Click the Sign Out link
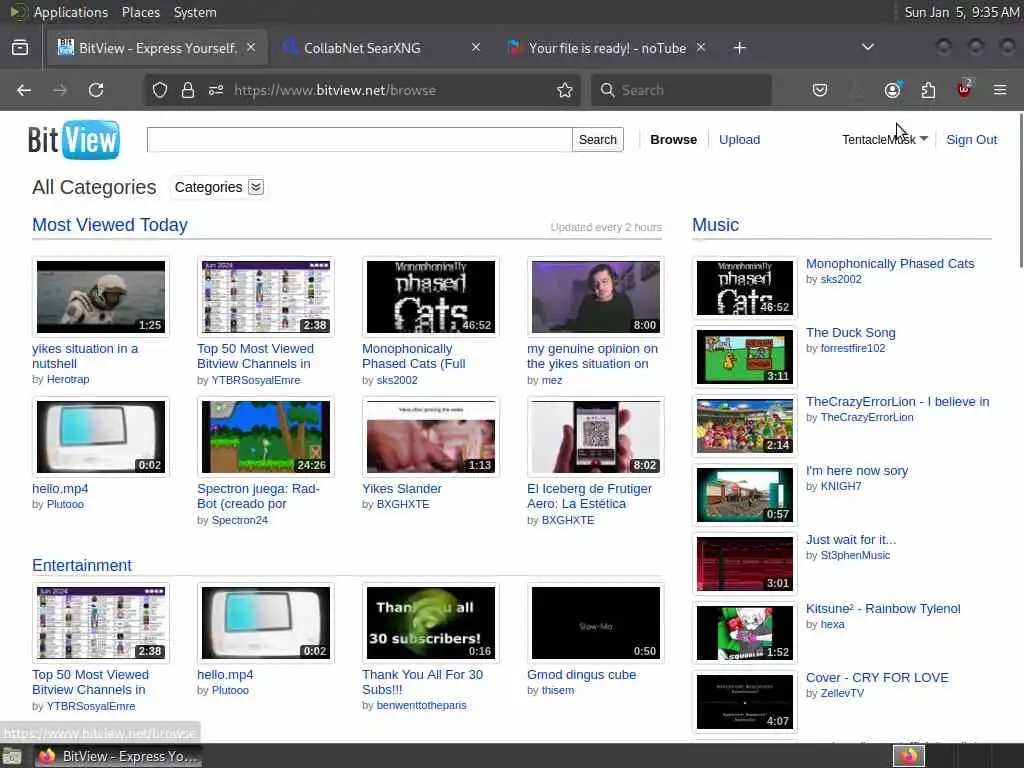The image size is (1024, 768). 971,140
